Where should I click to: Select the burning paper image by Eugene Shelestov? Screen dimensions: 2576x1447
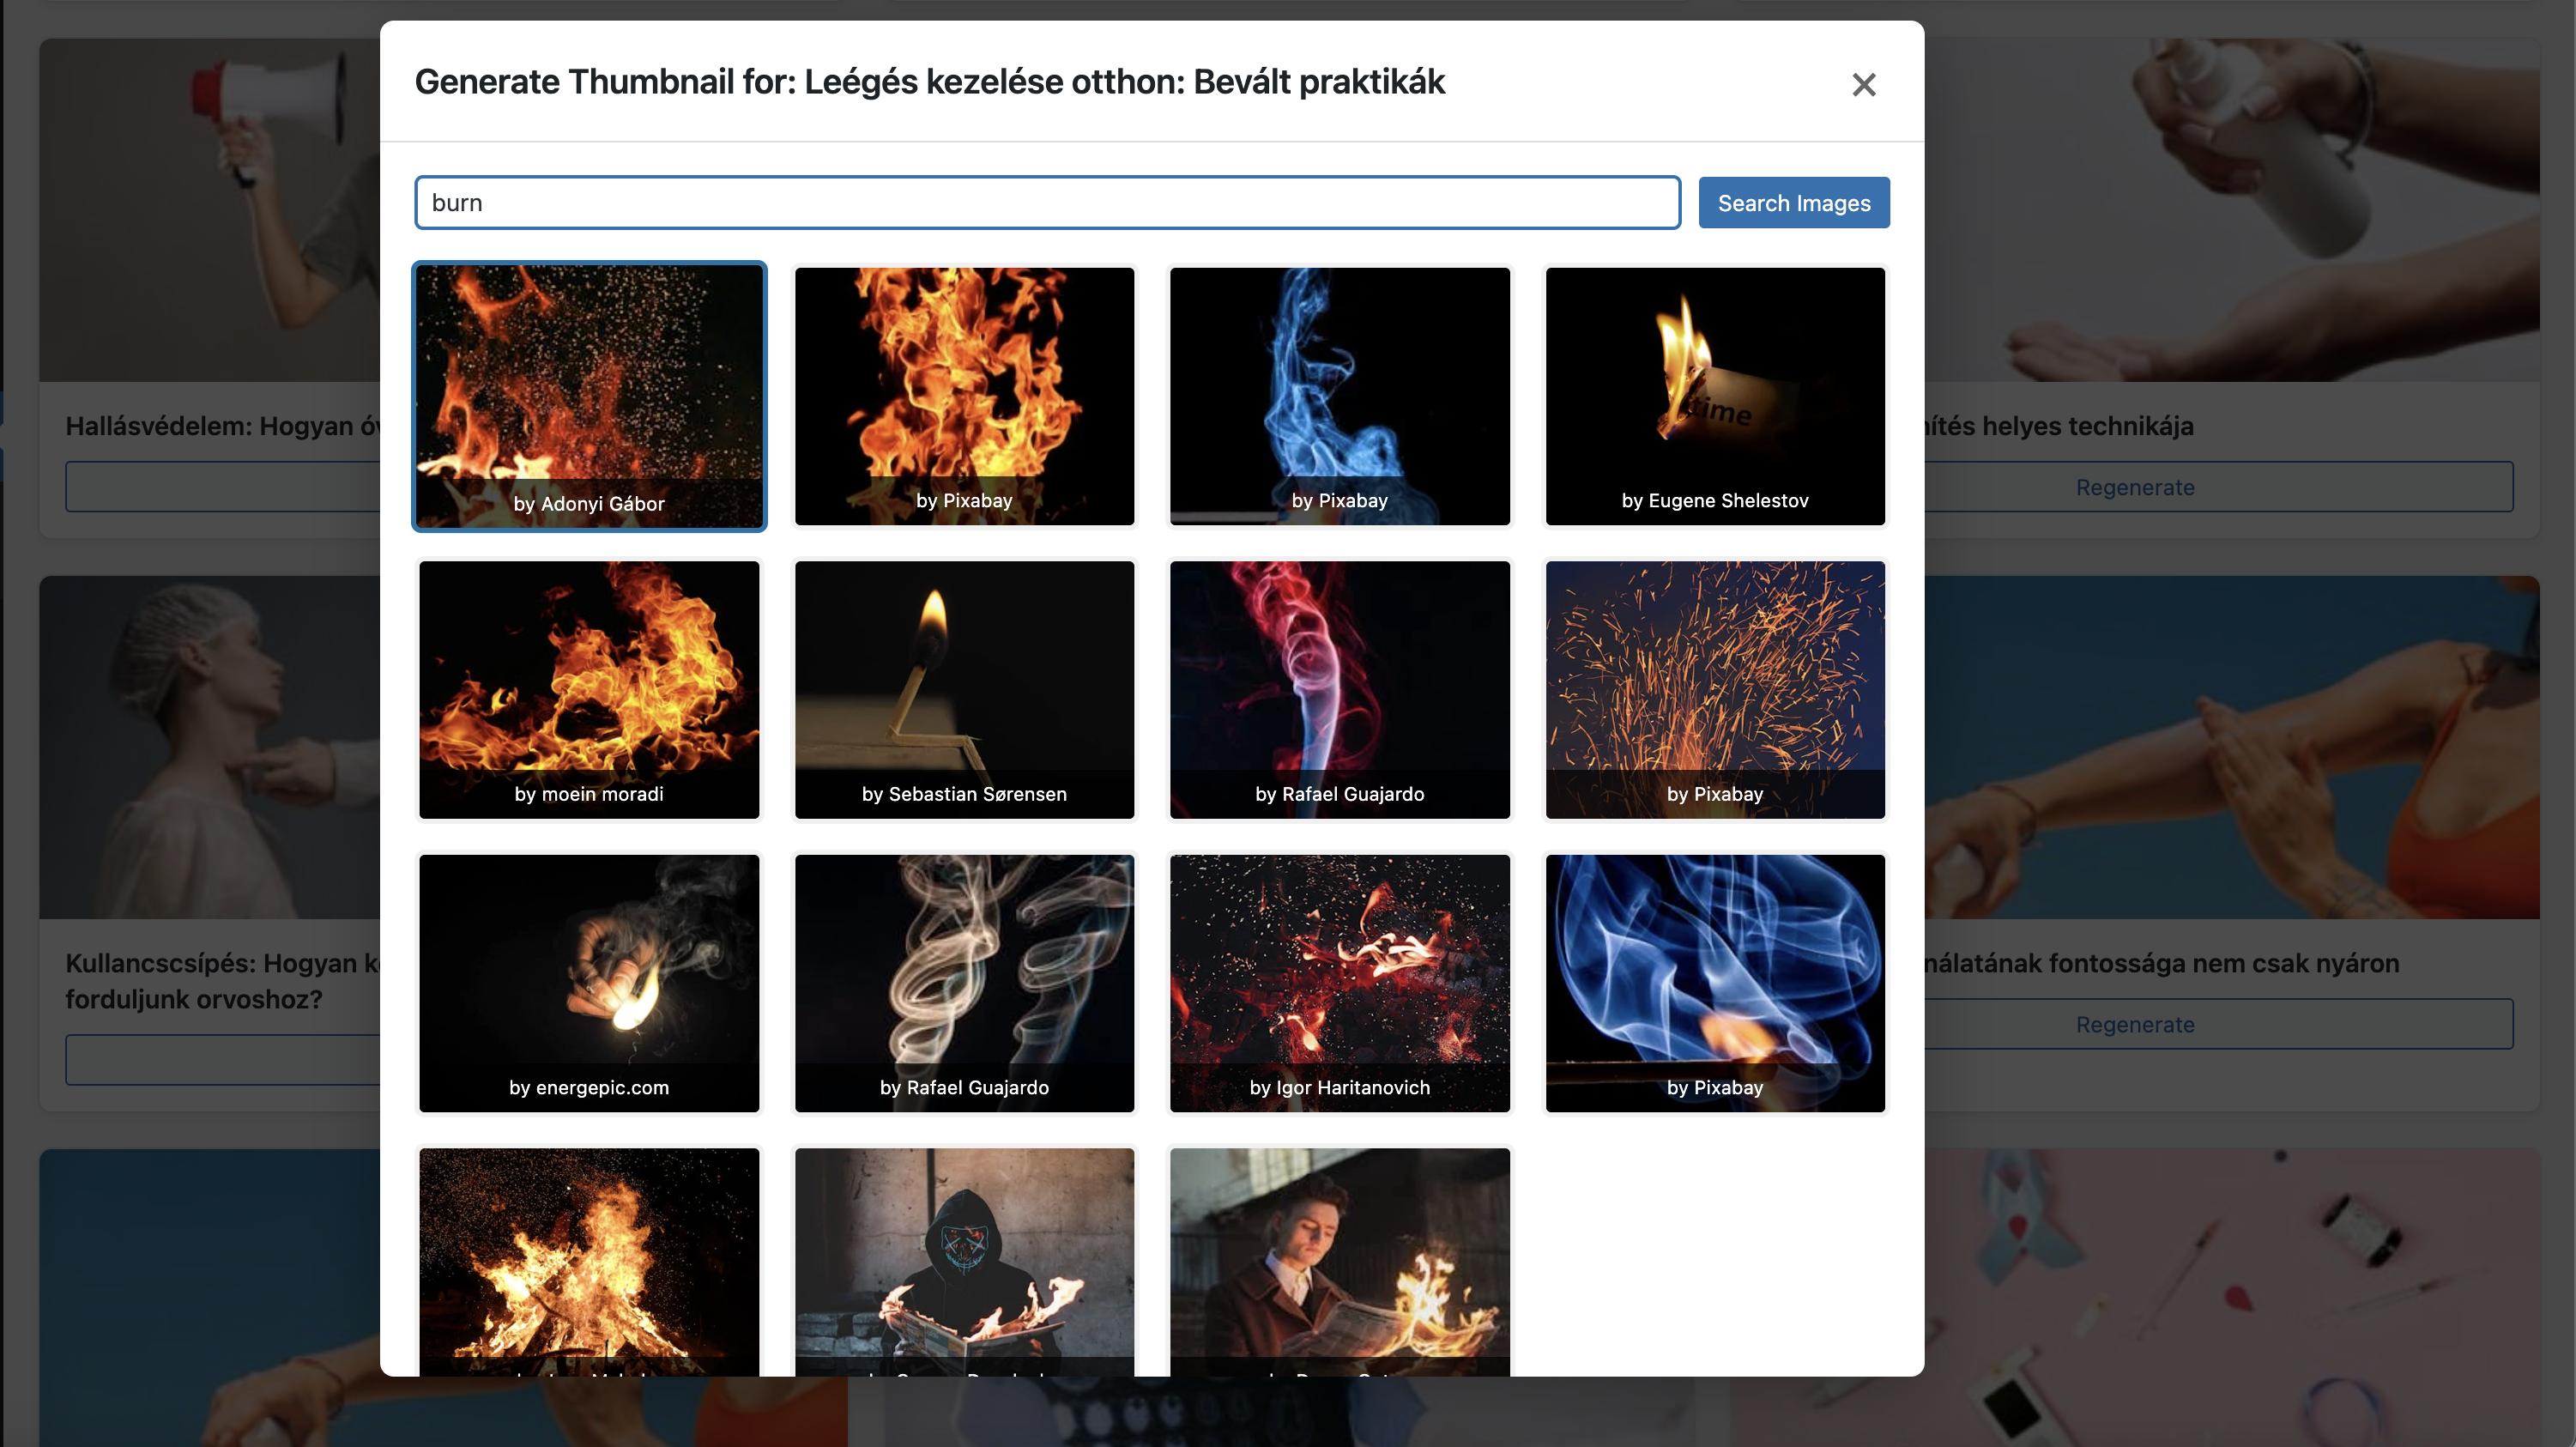coord(1715,396)
